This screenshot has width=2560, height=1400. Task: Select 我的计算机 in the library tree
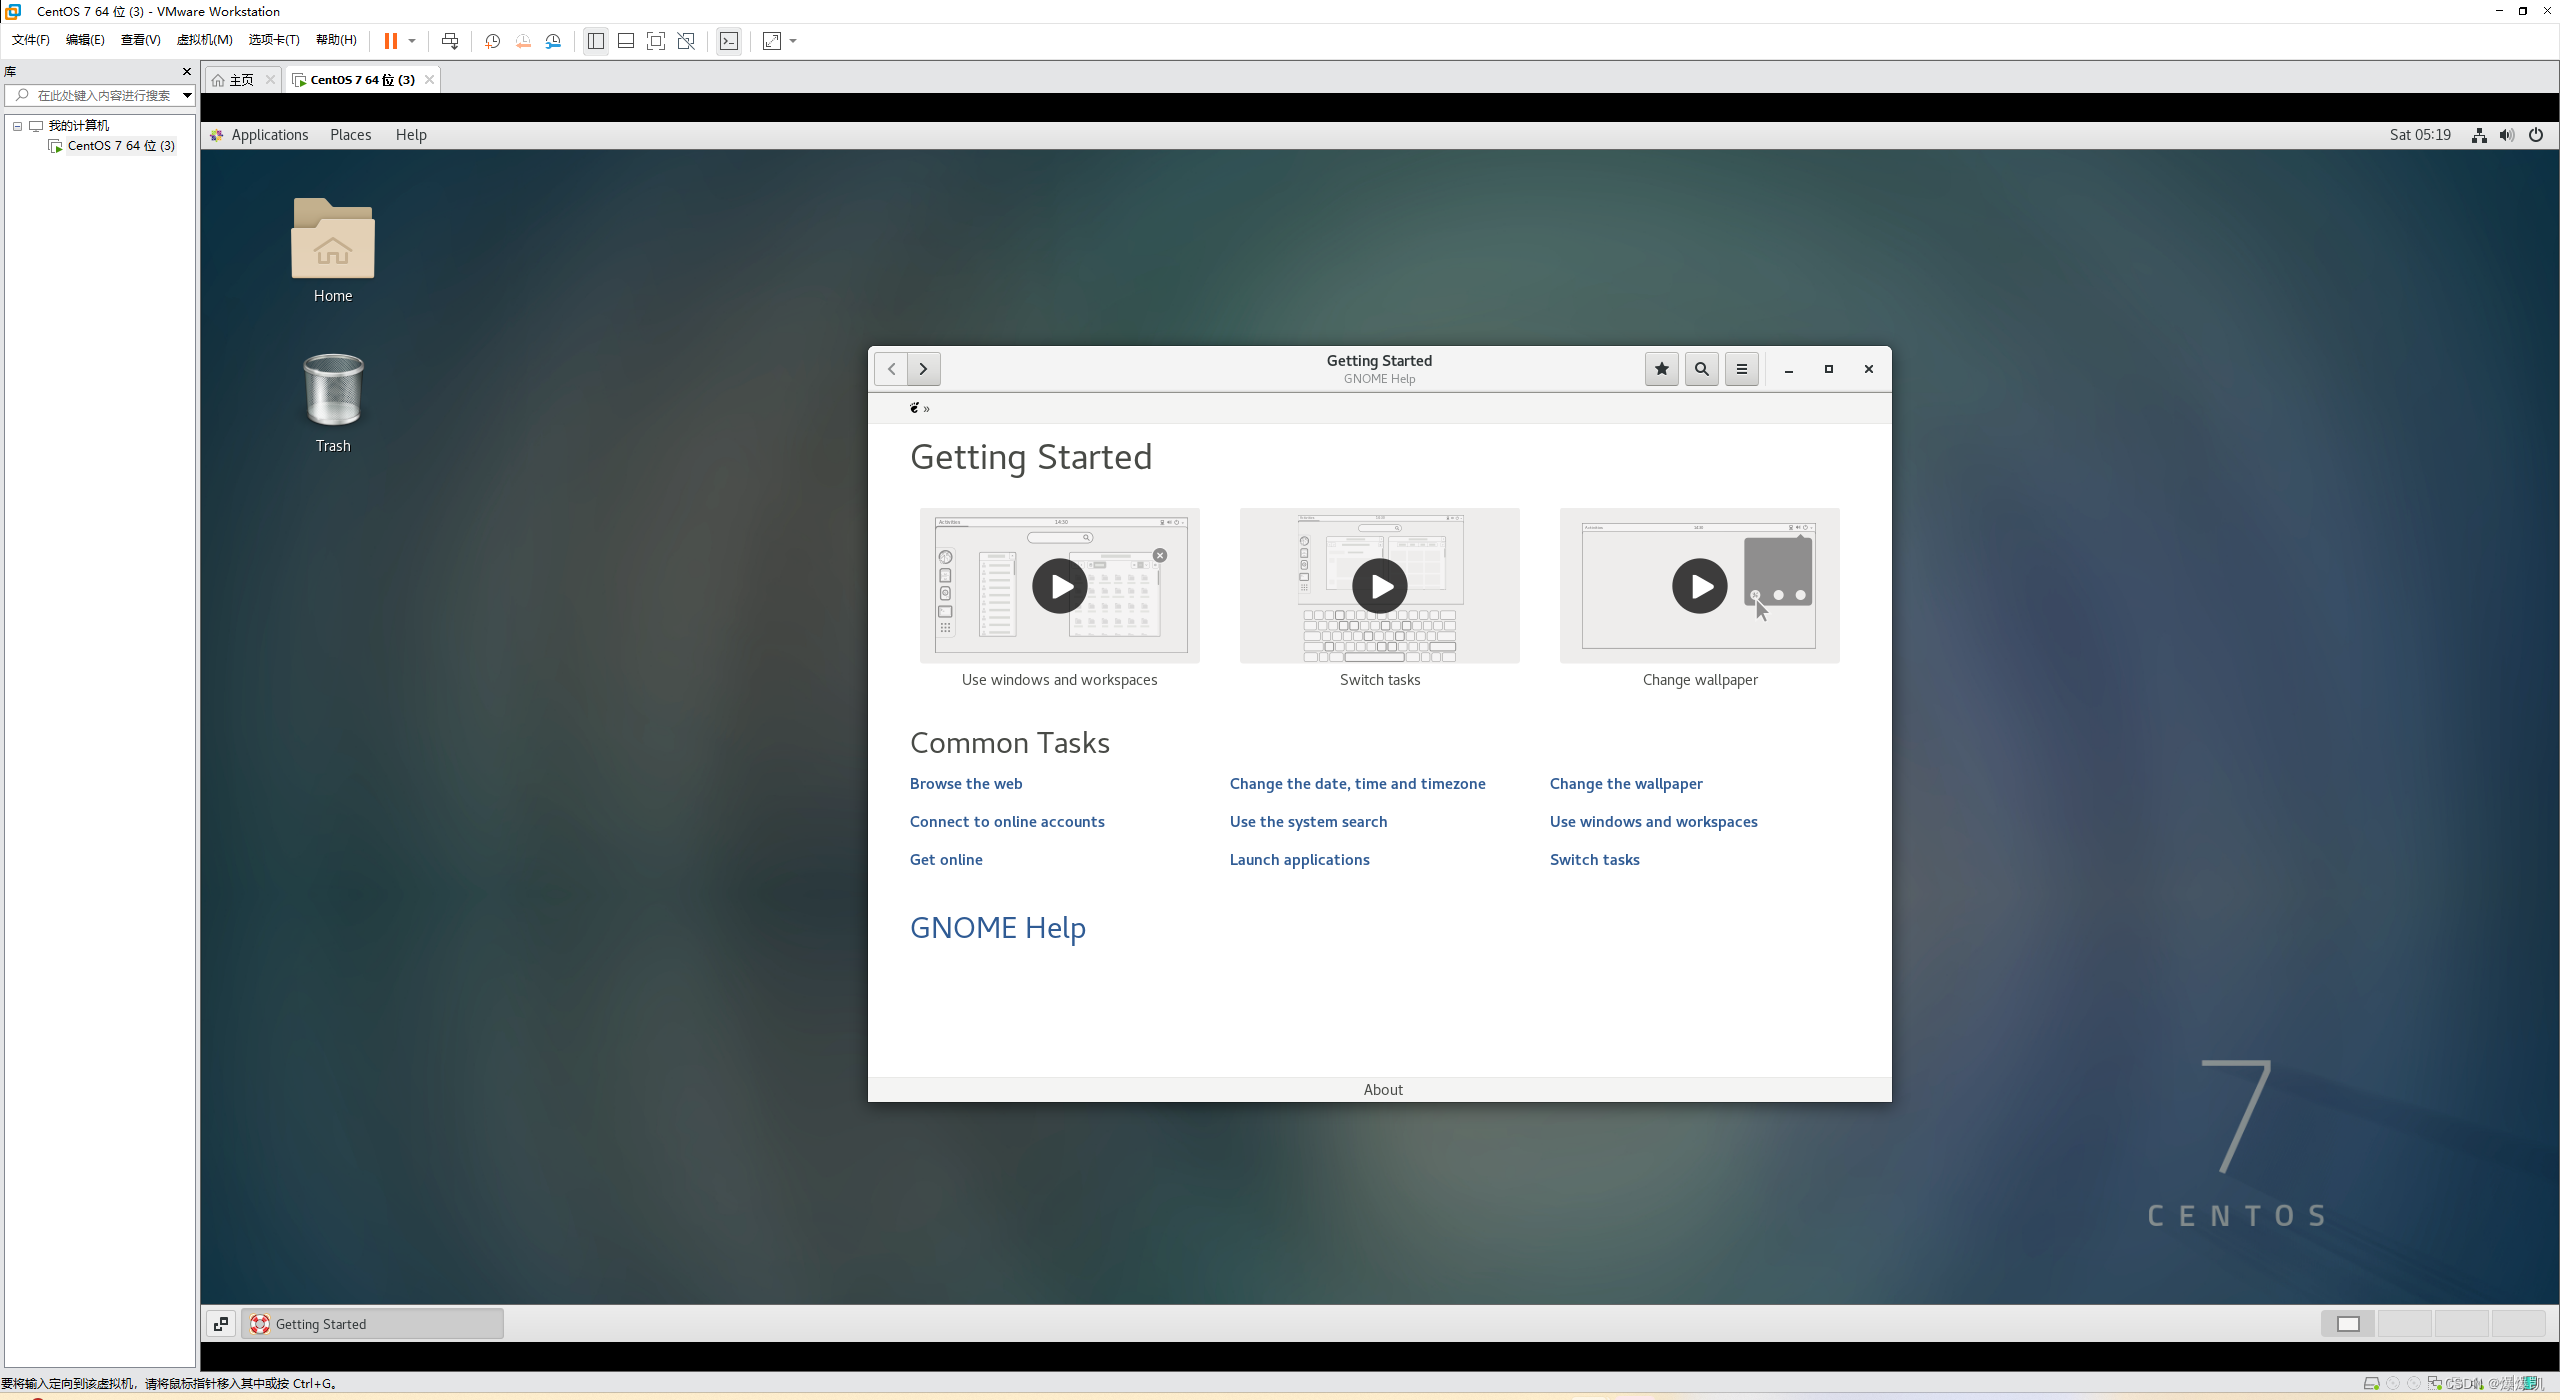pyautogui.click(x=79, y=126)
